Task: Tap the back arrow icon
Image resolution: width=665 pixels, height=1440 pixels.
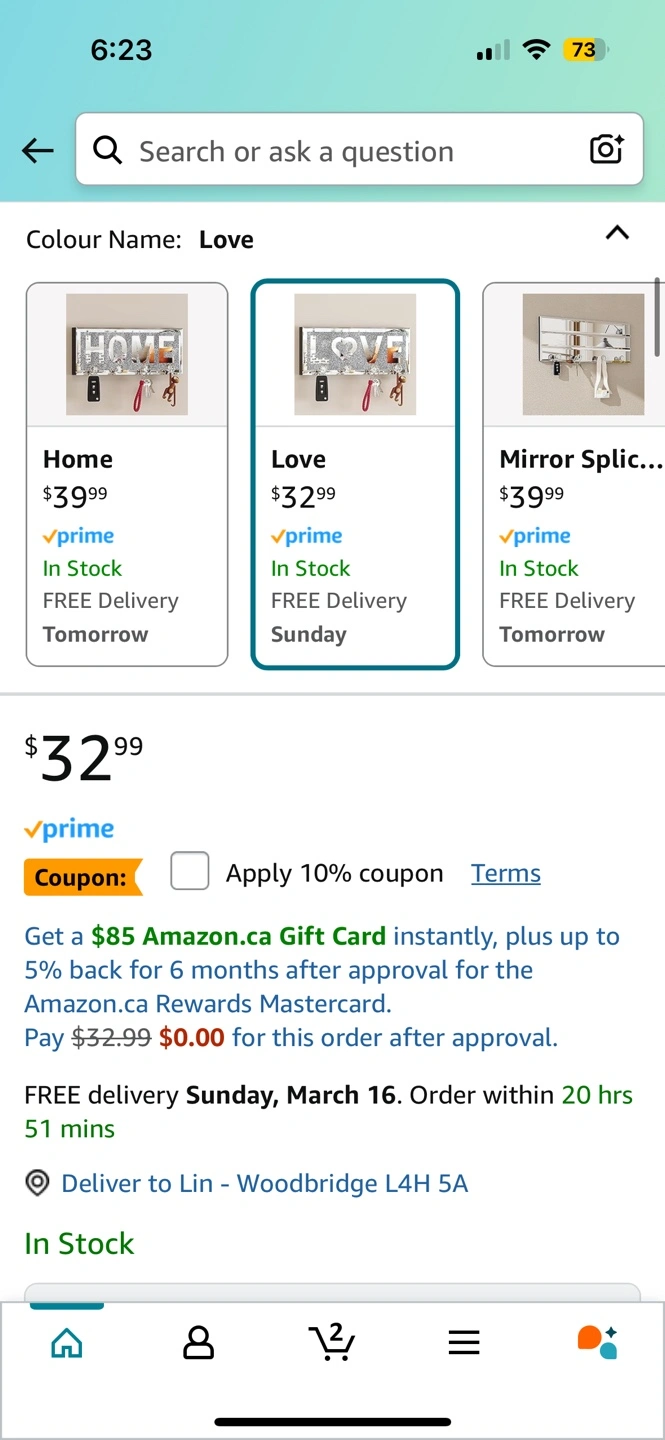Action: (x=38, y=151)
